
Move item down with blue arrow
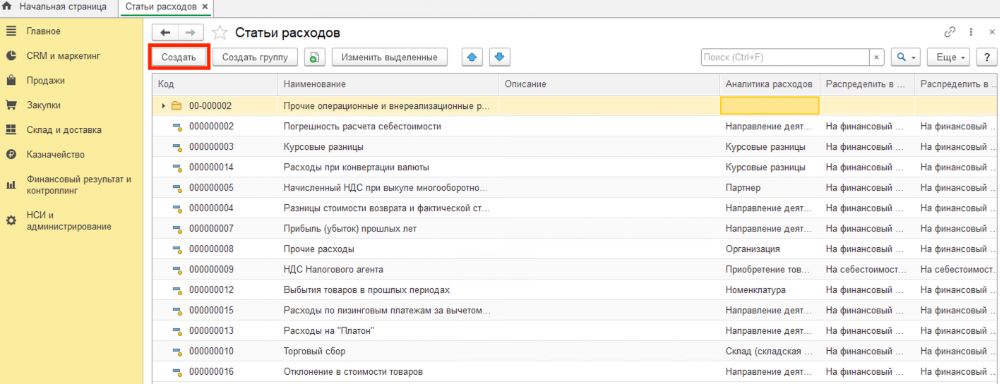[499, 57]
